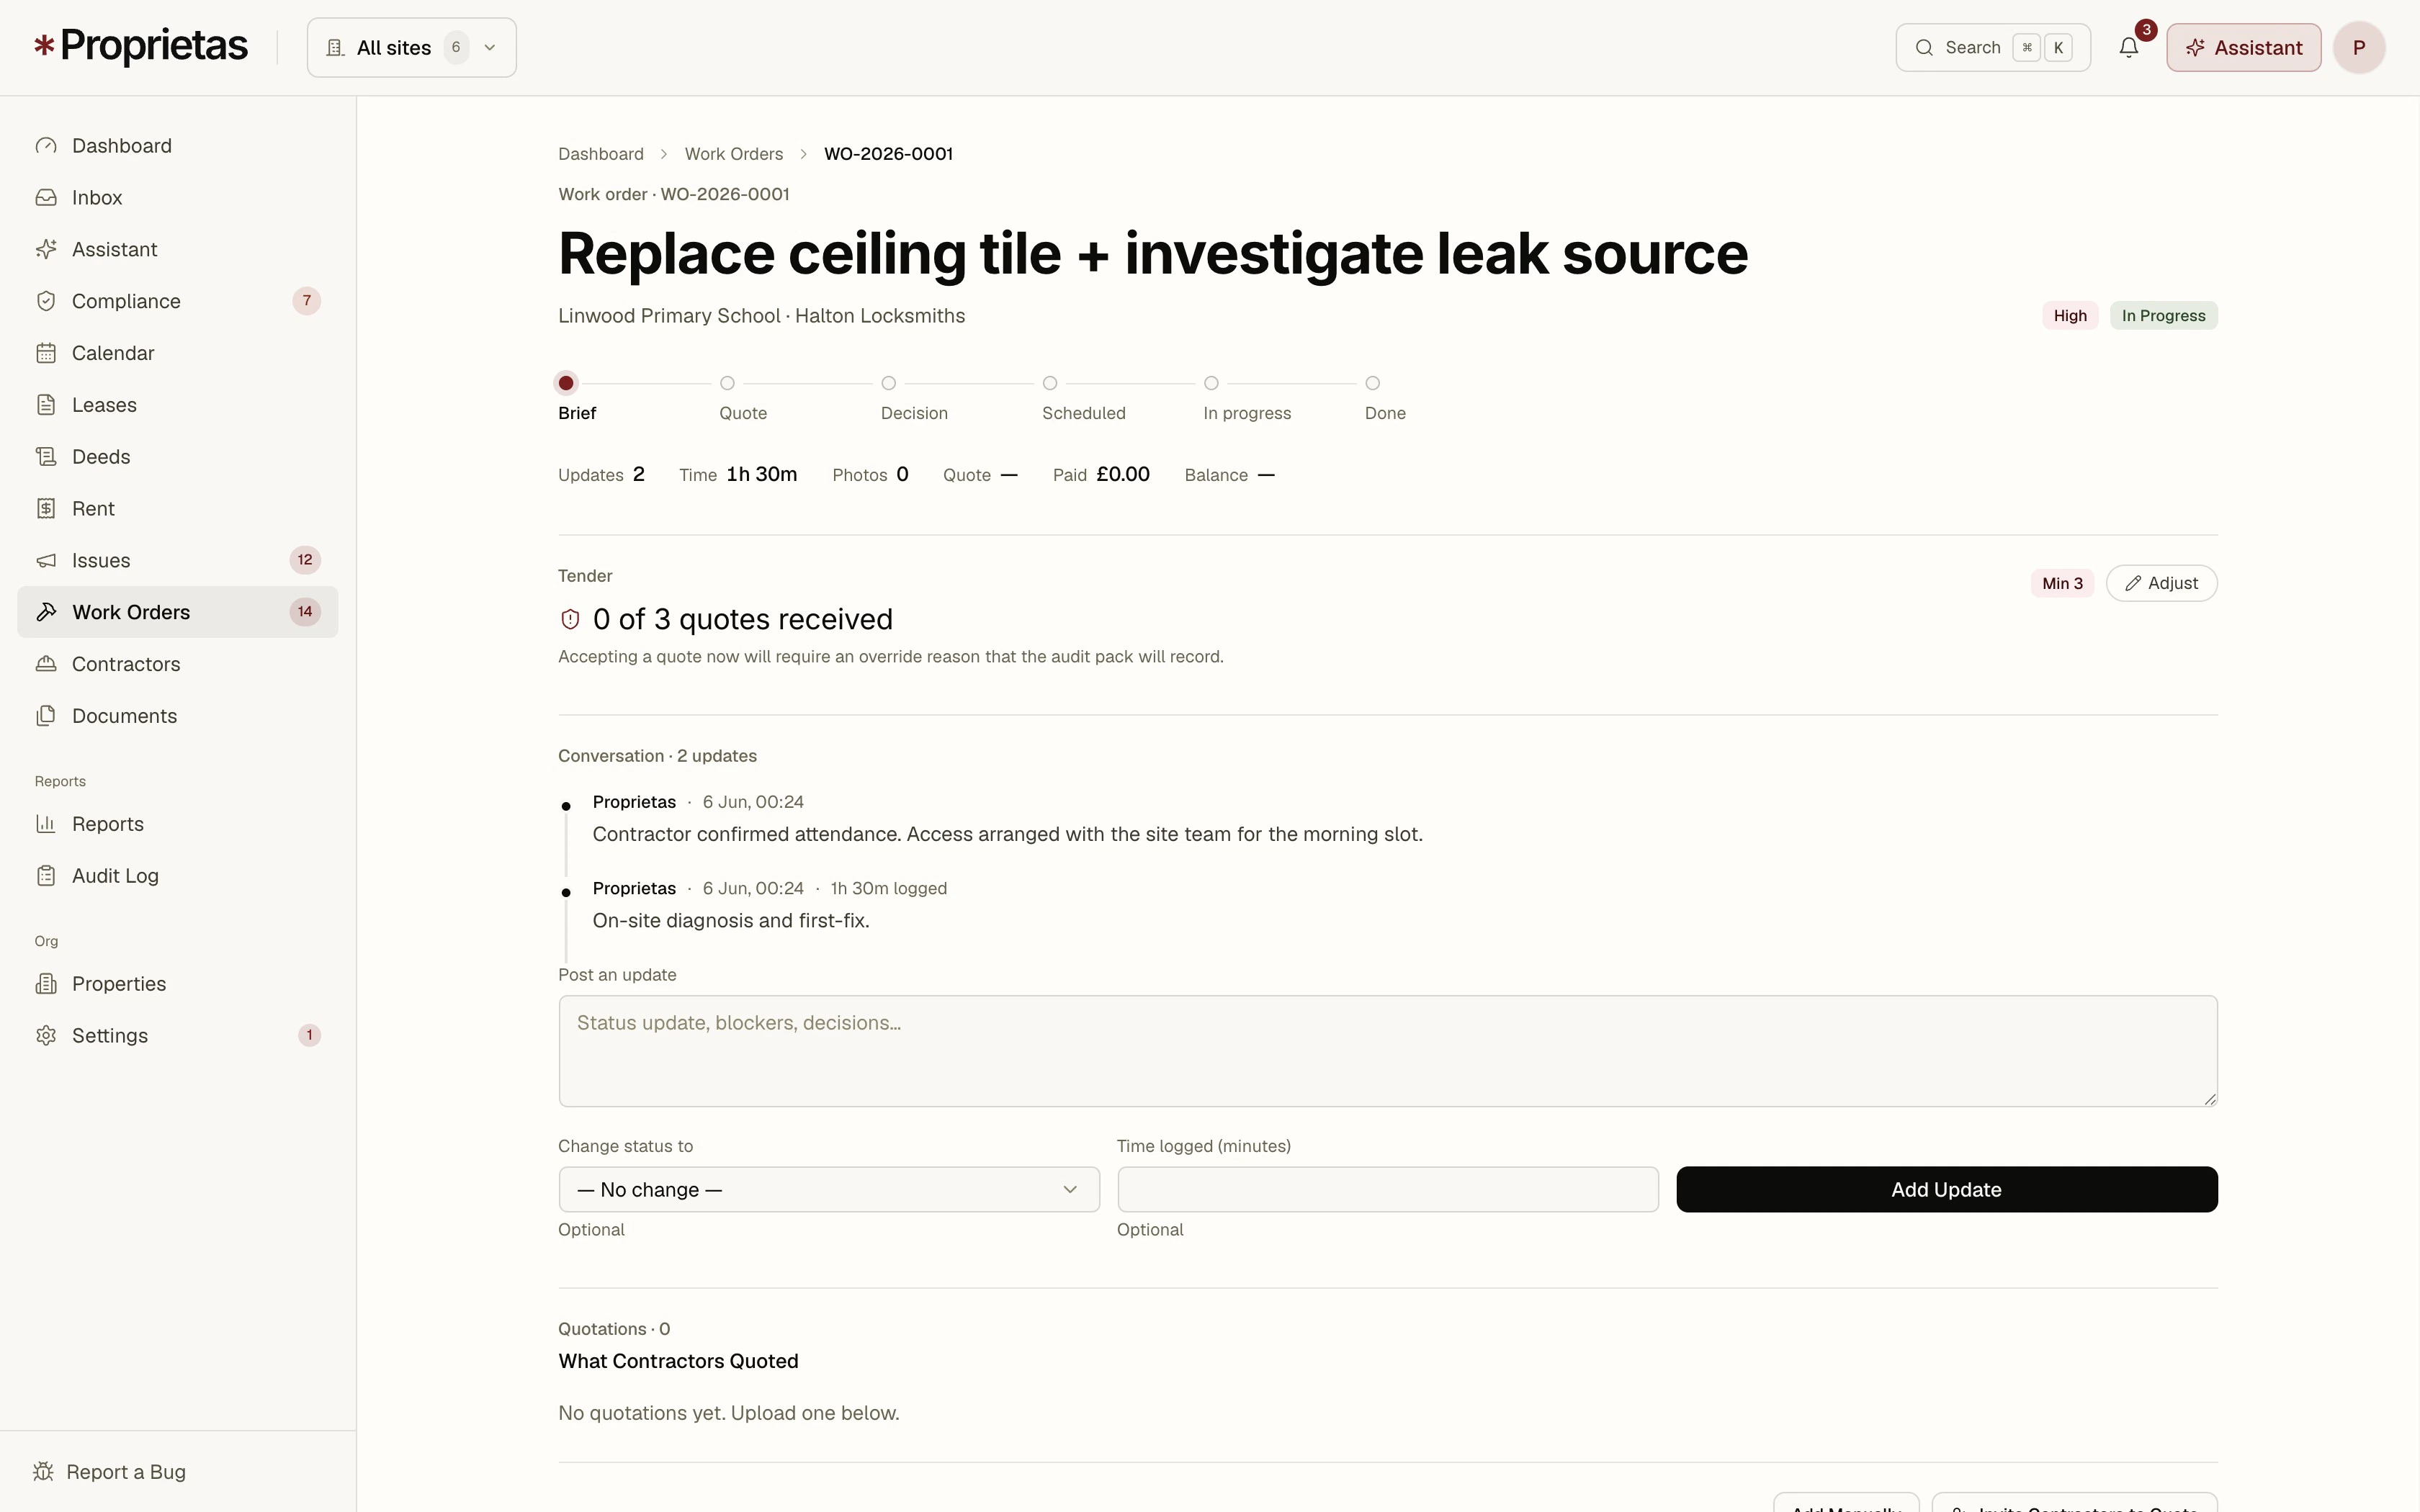Click the pencil icon on Adjust

tap(2133, 584)
